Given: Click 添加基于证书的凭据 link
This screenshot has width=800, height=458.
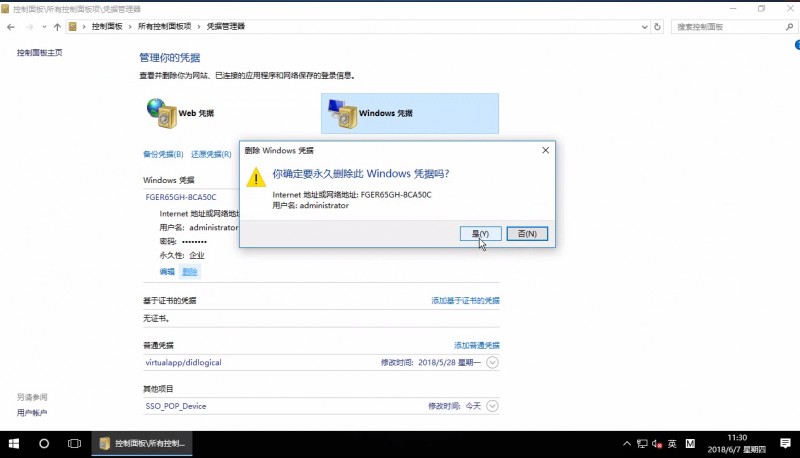Looking at the screenshot, I should [x=465, y=300].
